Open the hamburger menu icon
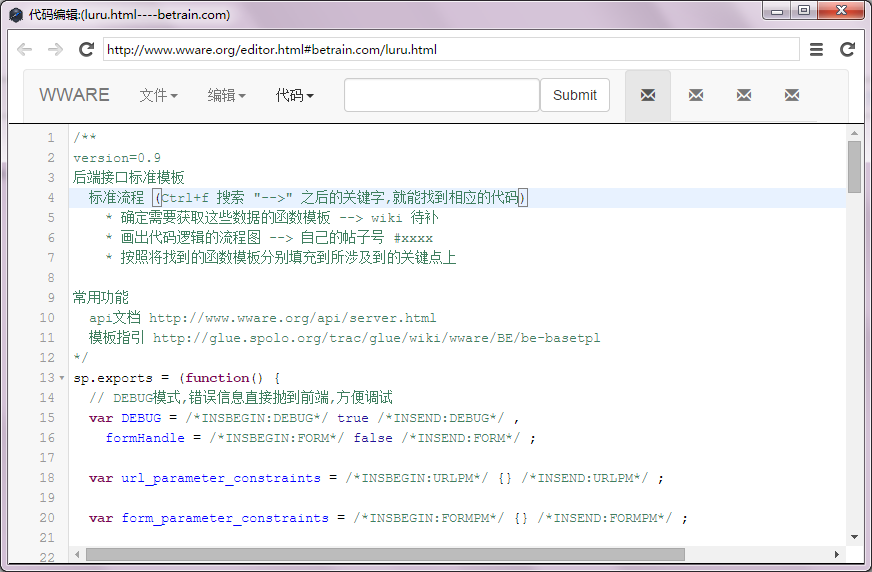Viewport: 872px width, 572px height. pos(816,49)
